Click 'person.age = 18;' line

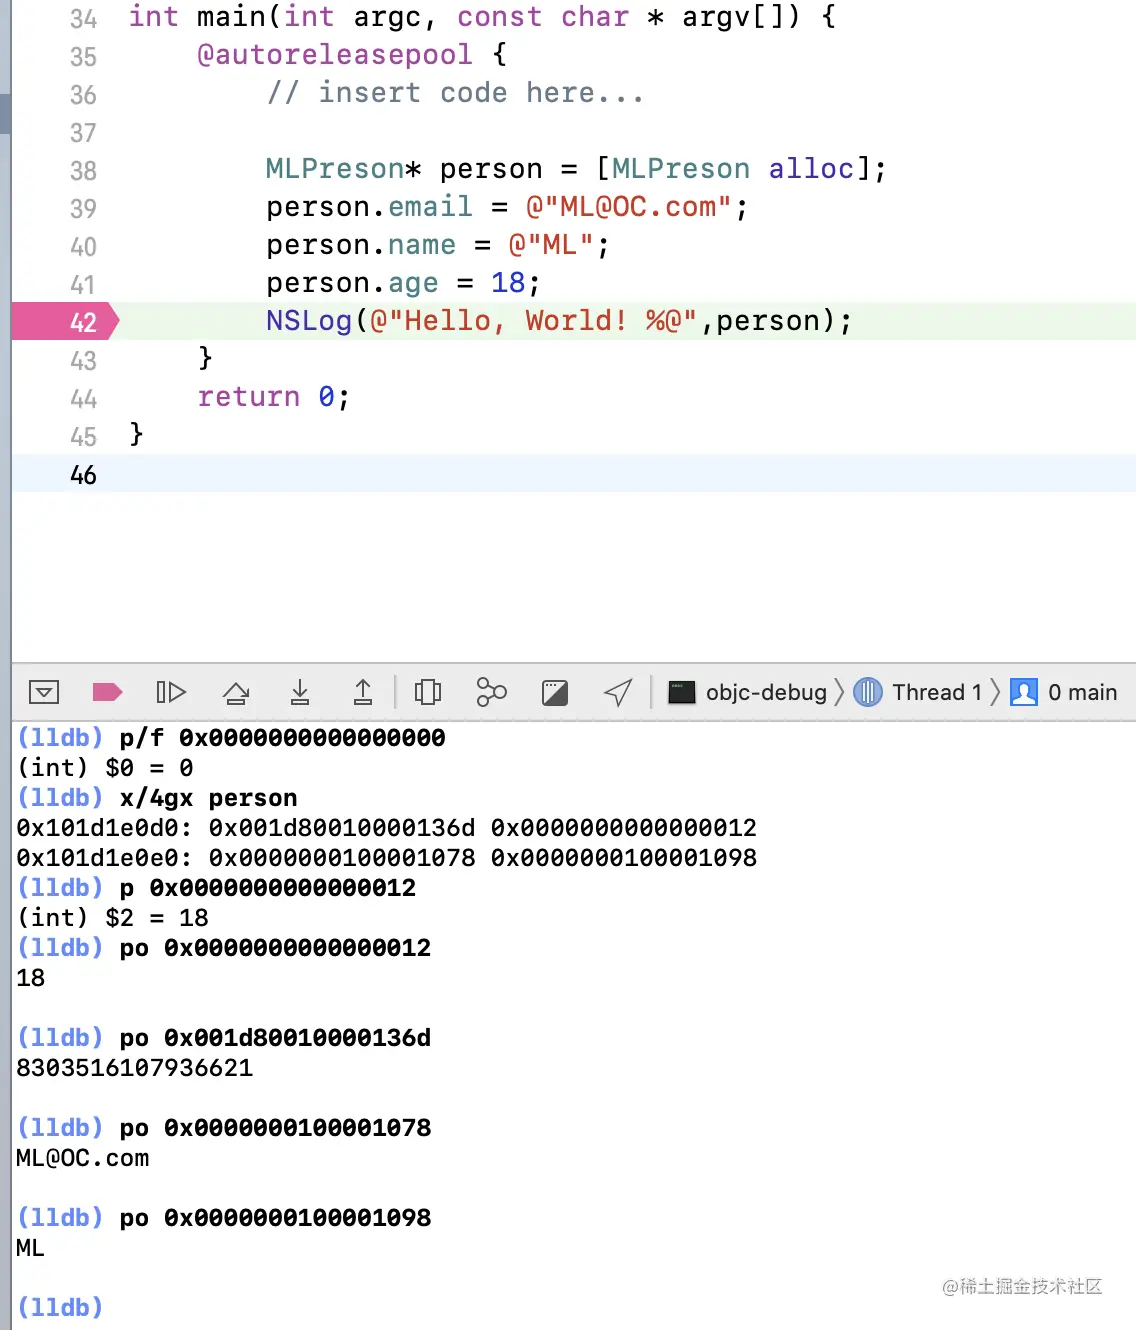403,283
